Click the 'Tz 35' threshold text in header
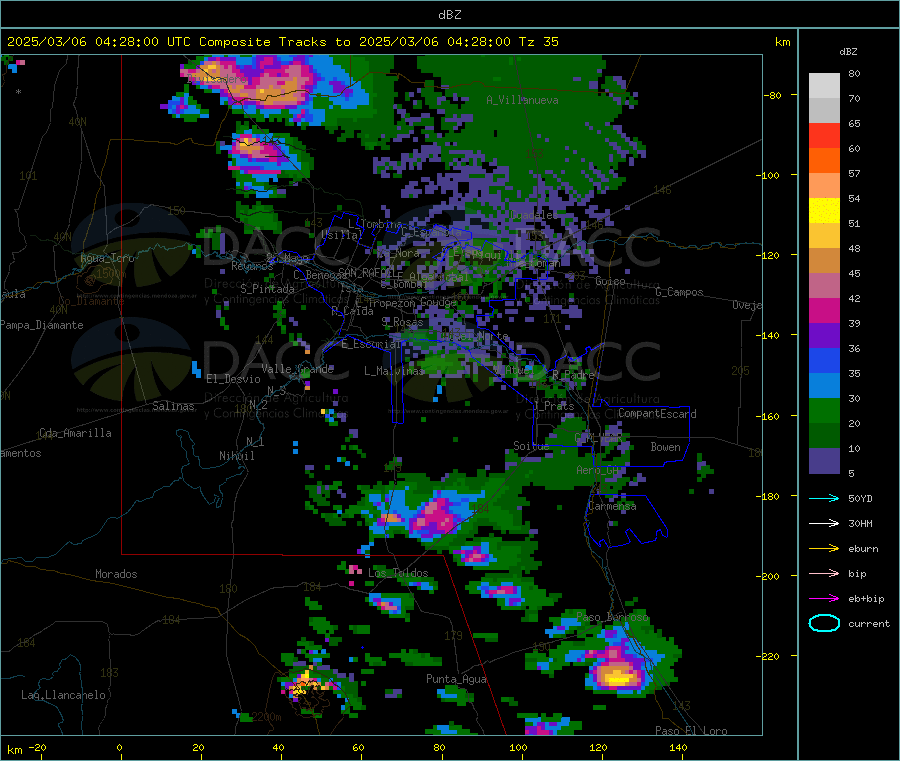Image resolution: width=900 pixels, height=761 pixels. point(538,42)
